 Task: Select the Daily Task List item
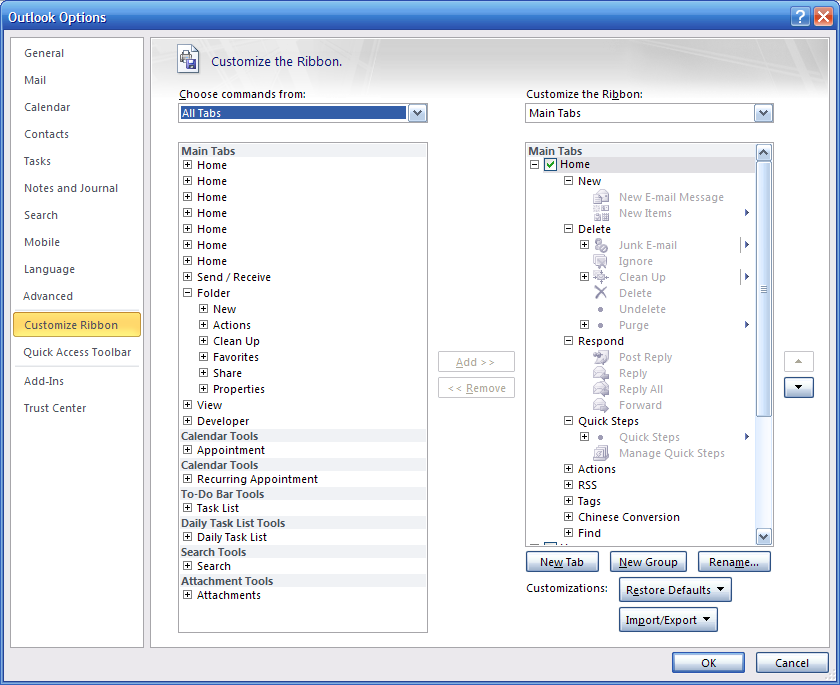tap(232, 537)
